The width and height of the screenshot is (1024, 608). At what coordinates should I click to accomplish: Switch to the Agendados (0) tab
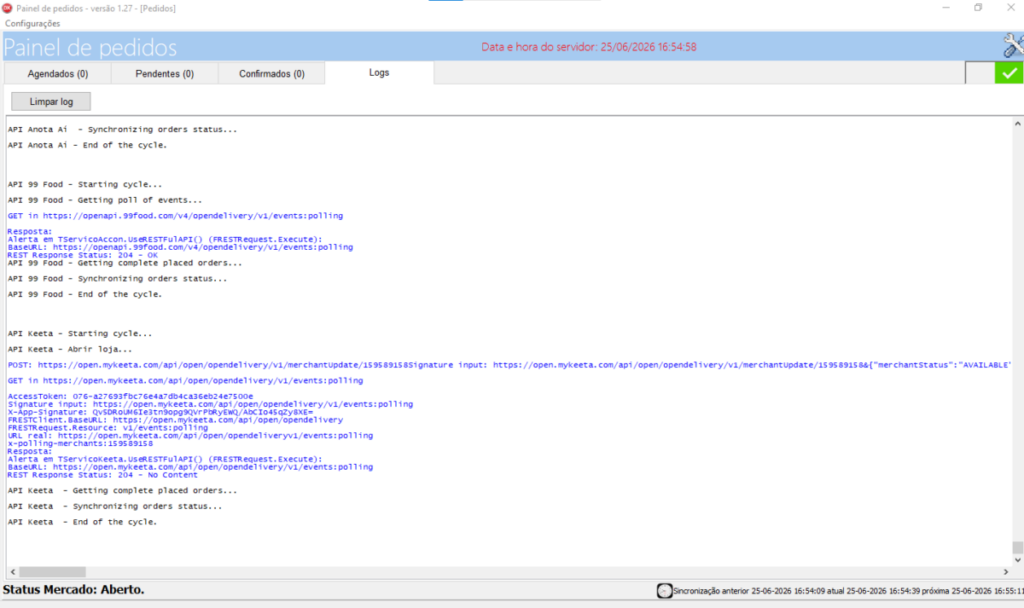coord(57,74)
